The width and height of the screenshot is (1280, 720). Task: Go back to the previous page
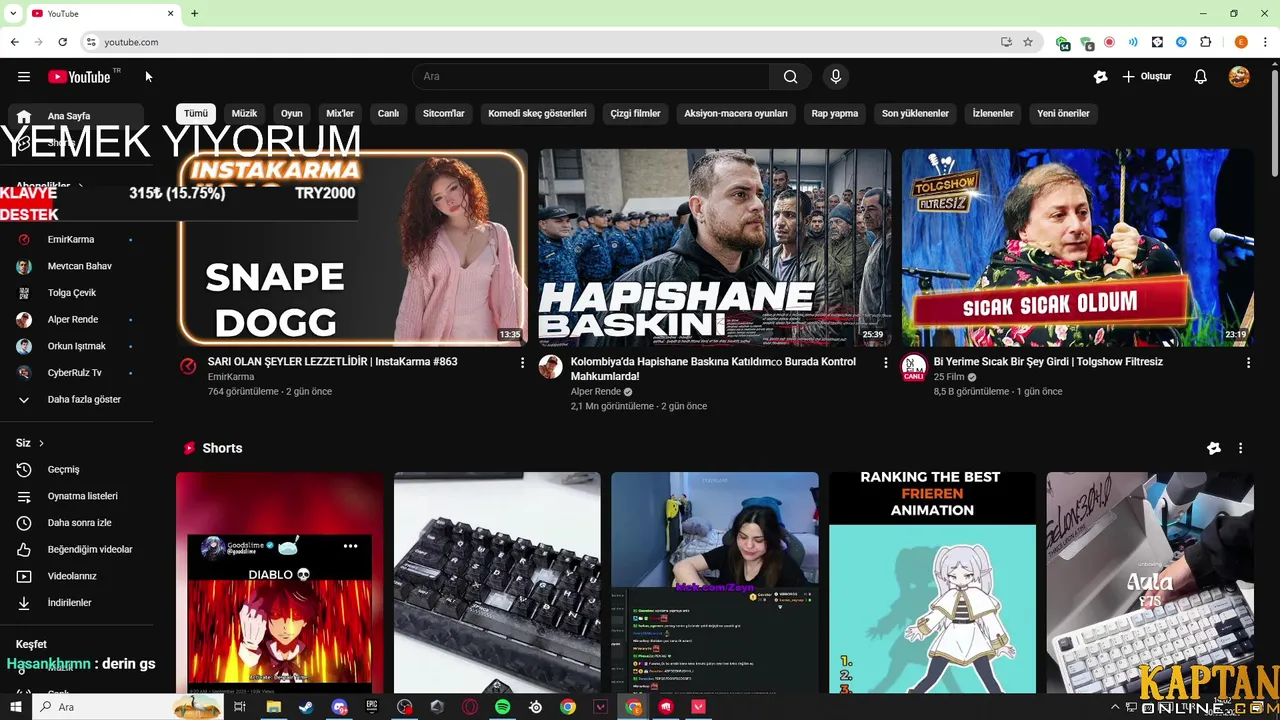coord(14,42)
